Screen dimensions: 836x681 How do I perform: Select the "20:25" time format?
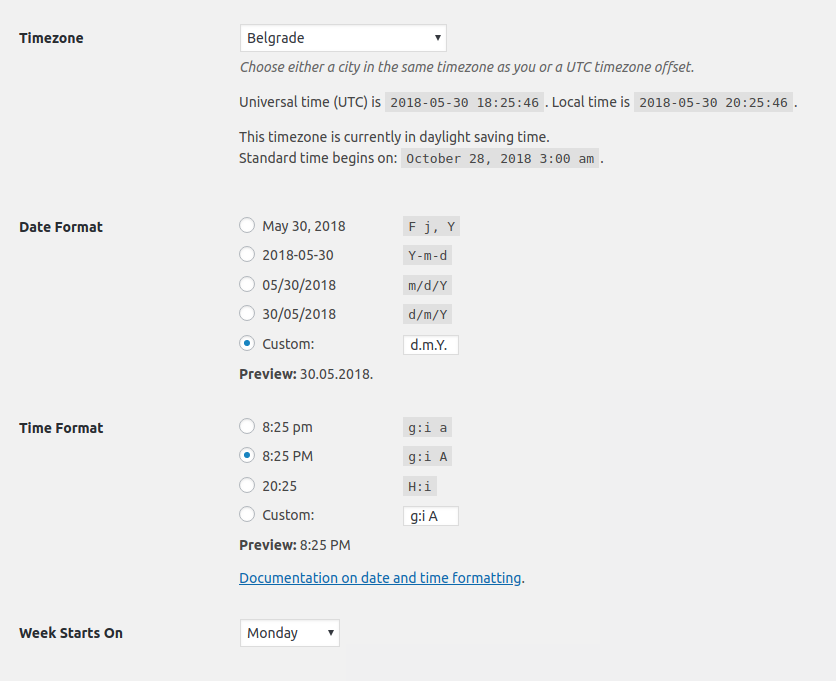[x=247, y=484]
